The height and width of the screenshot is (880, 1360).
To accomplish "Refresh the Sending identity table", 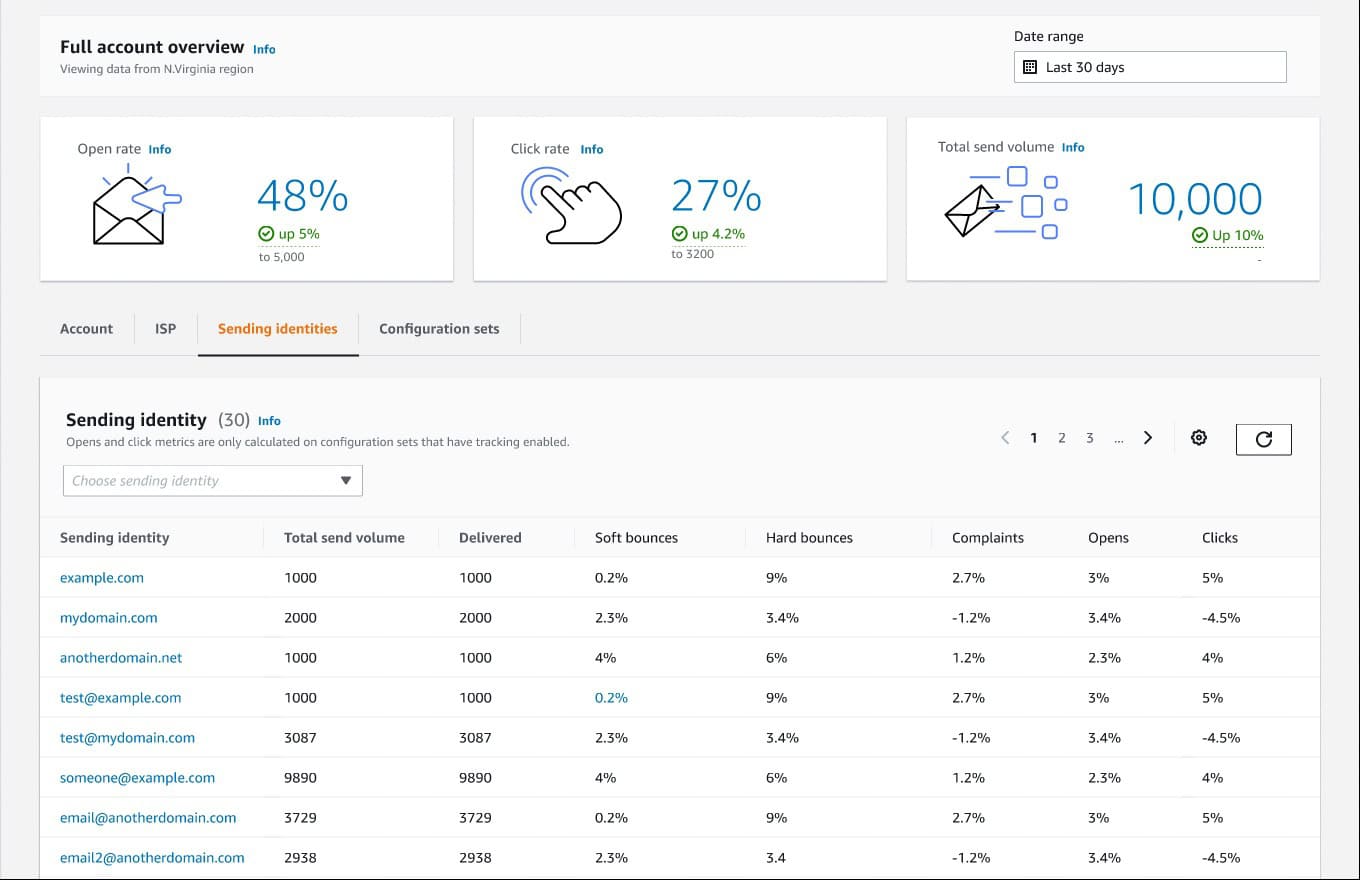I will click(1263, 438).
